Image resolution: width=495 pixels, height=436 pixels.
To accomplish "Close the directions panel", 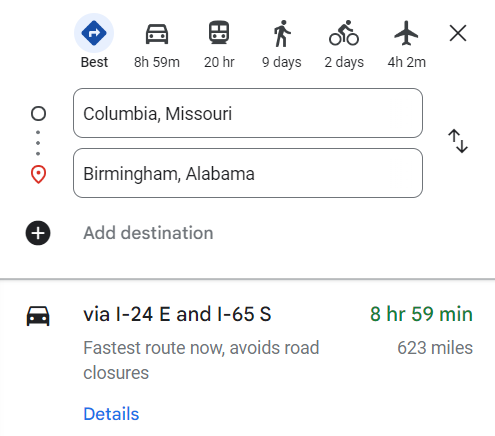I will pyautogui.click(x=458, y=33).
